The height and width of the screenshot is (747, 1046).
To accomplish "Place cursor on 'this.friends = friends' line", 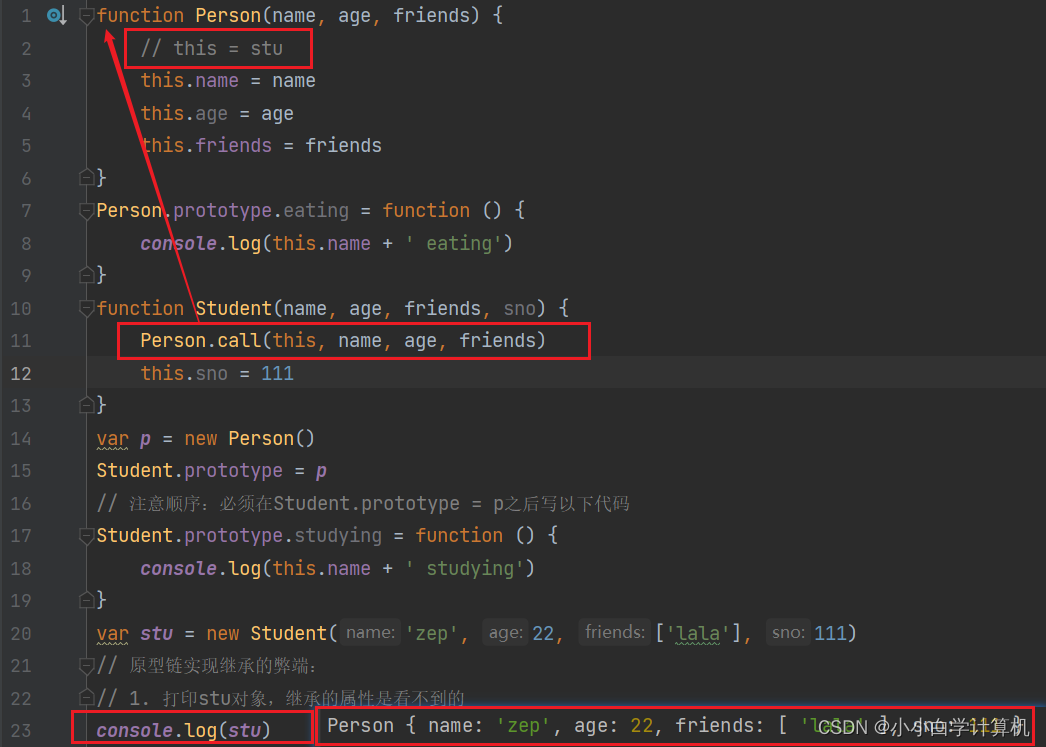I will coord(261,145).
